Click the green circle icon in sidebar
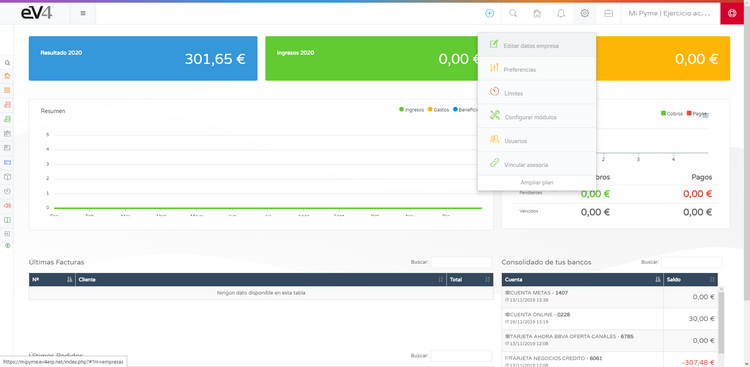750x367 pixels. [7, 245]
